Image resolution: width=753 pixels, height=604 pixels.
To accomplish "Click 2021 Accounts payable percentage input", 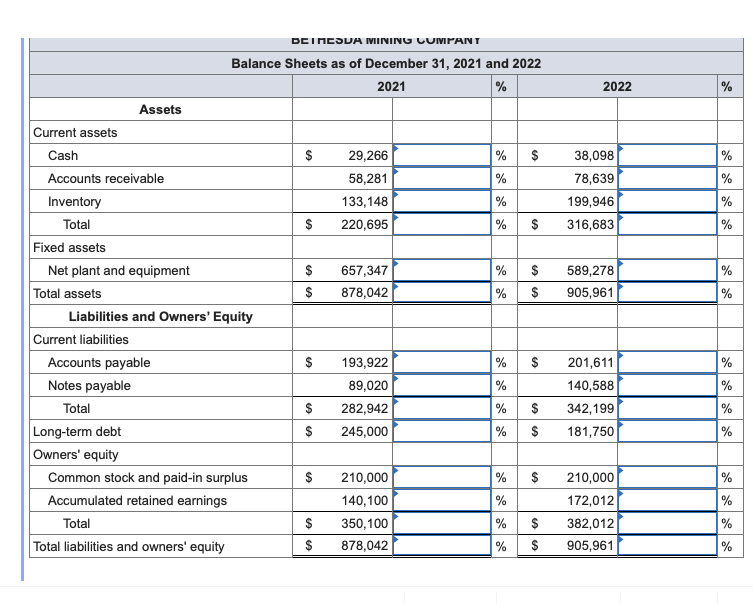I will pos(442,362).
